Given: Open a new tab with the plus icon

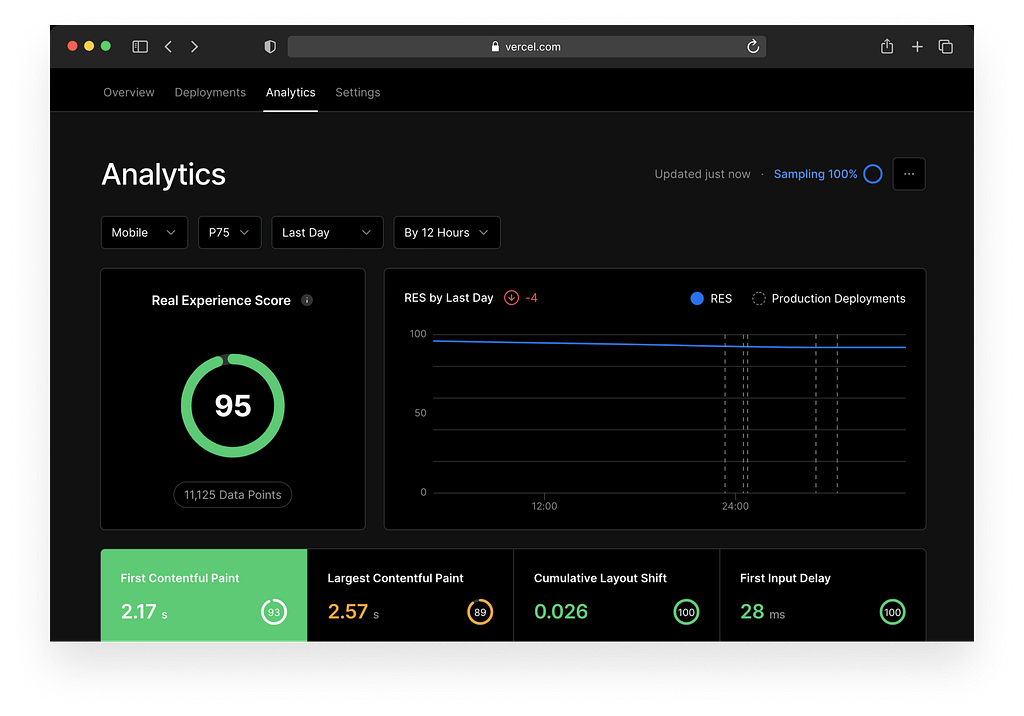Looking at the screenshot, I should click(x=917, y=46).
